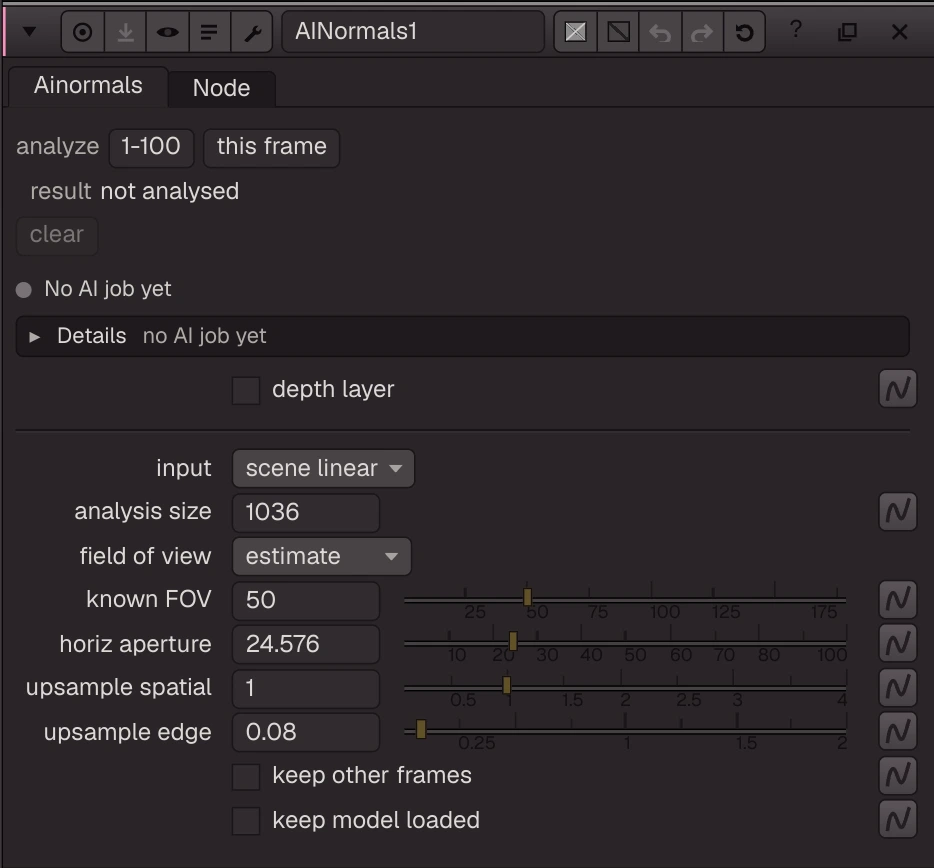Click the crossed-box color icon in the header
The width and height of the screenshot is (934, 868).
click(x=575, y=32)
